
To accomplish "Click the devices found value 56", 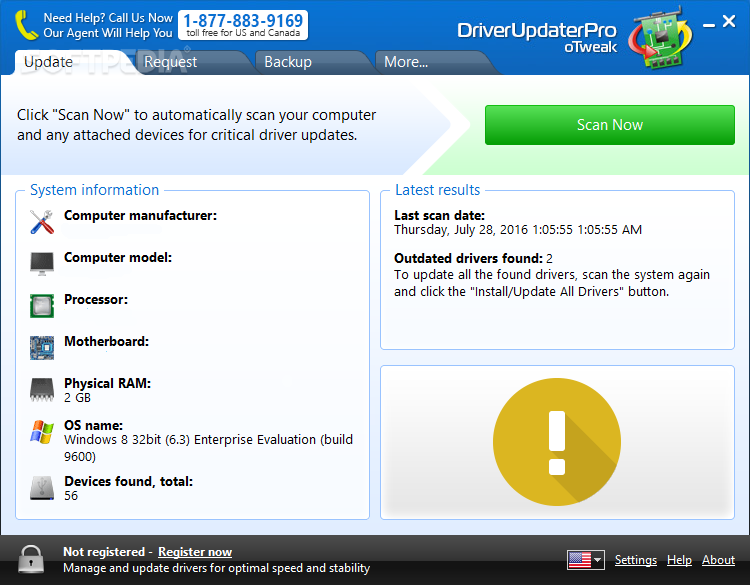I will (71, 496).
